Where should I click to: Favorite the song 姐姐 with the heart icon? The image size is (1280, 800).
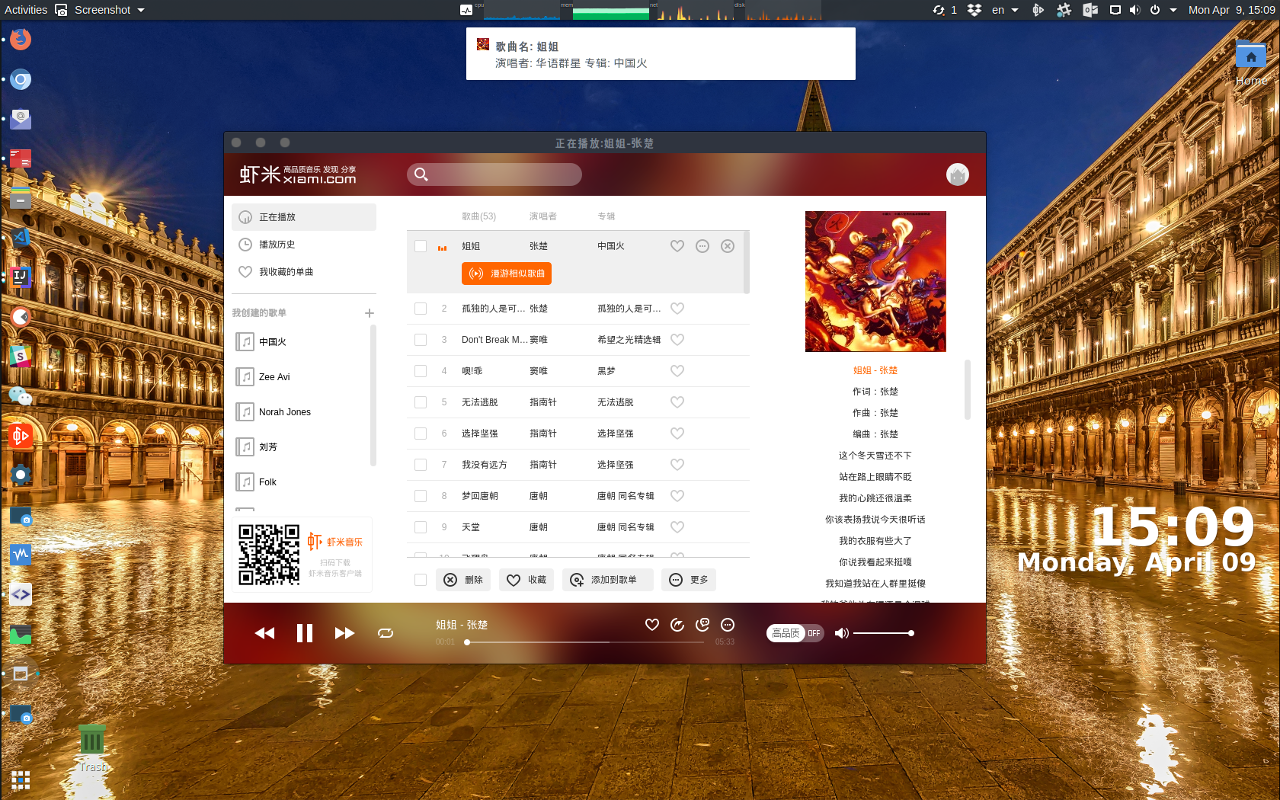pos(677,246)
